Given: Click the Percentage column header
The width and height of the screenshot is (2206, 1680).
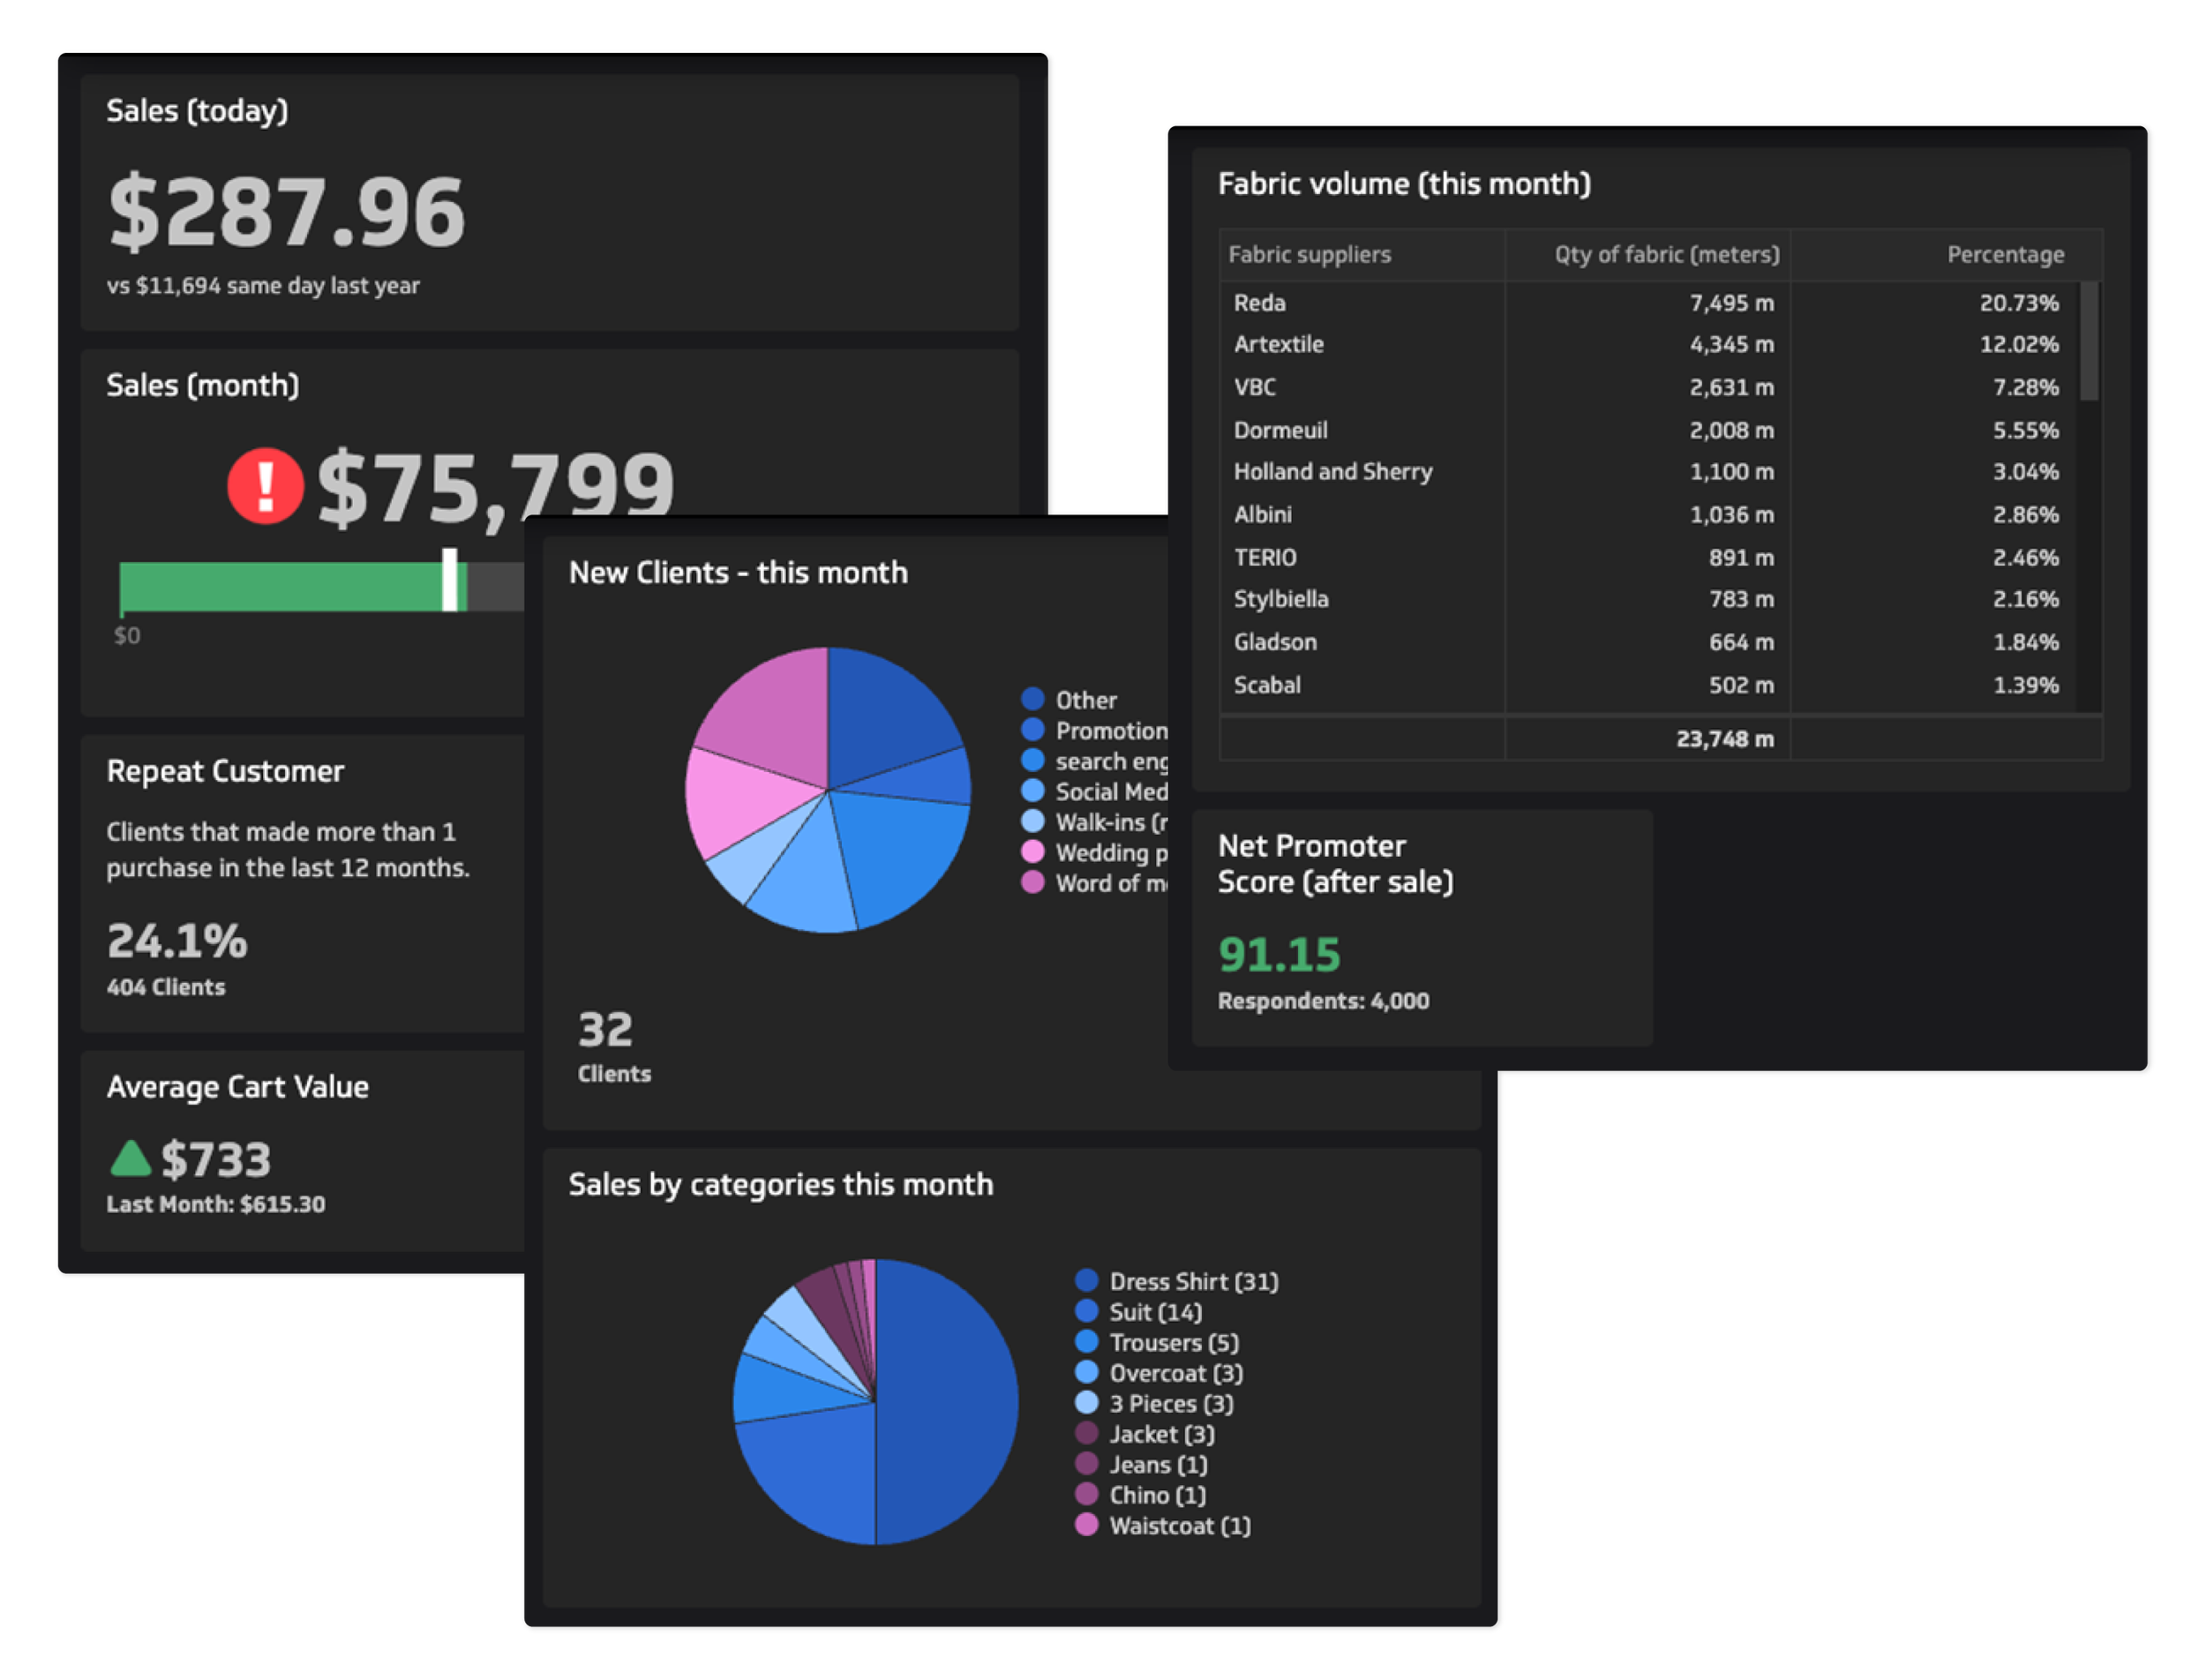Looking at the screenshot, I should pos(2004,255).
